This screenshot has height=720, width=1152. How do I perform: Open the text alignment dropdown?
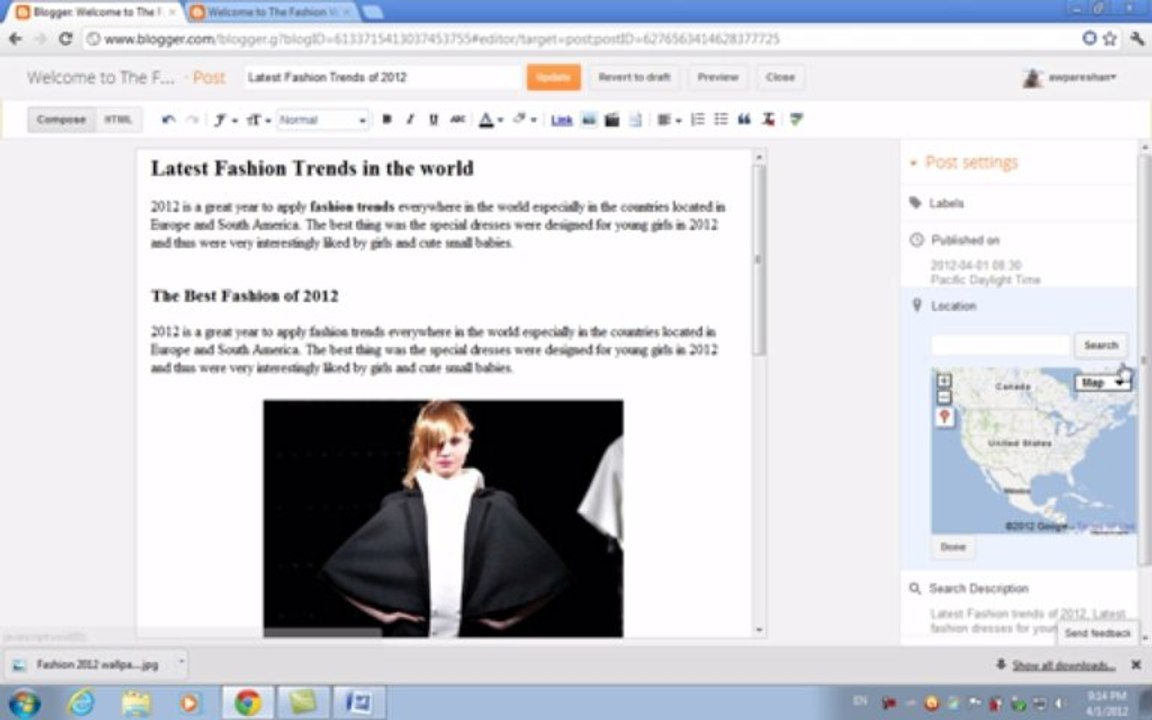(x=669, y=120)
